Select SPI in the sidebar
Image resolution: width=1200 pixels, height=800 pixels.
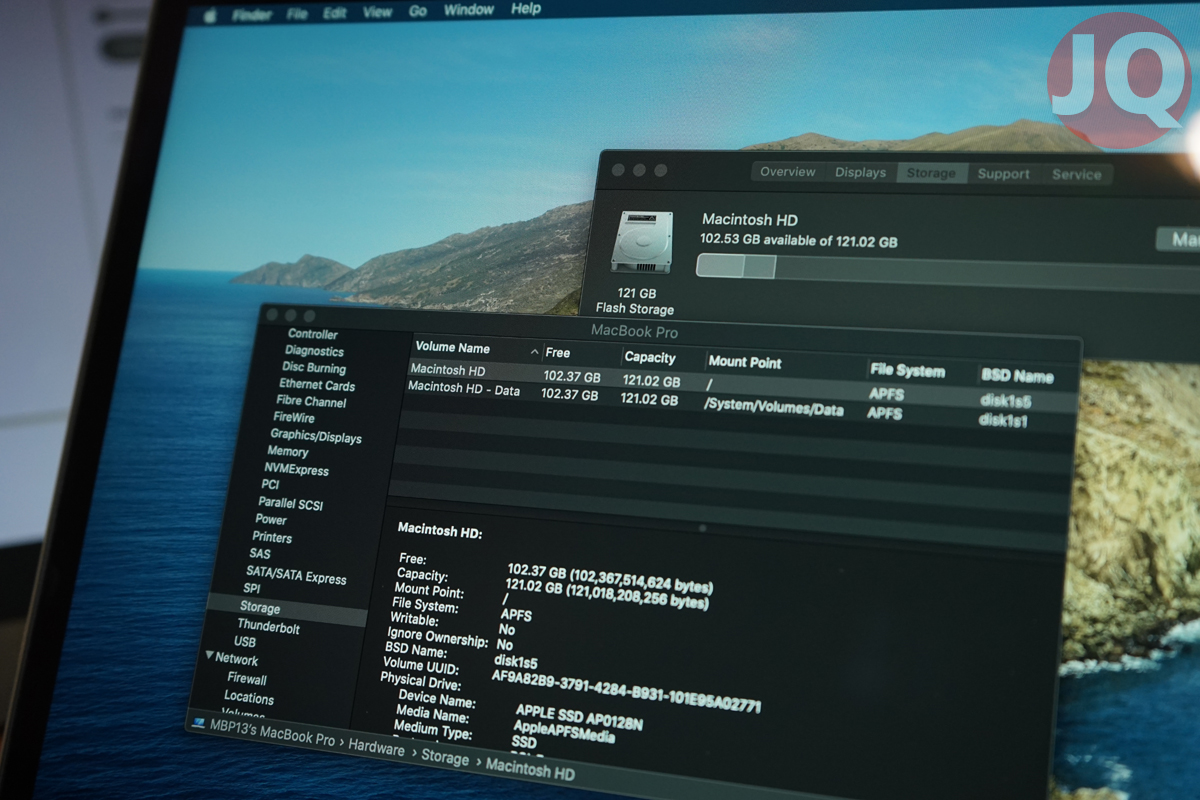point(252,589)
